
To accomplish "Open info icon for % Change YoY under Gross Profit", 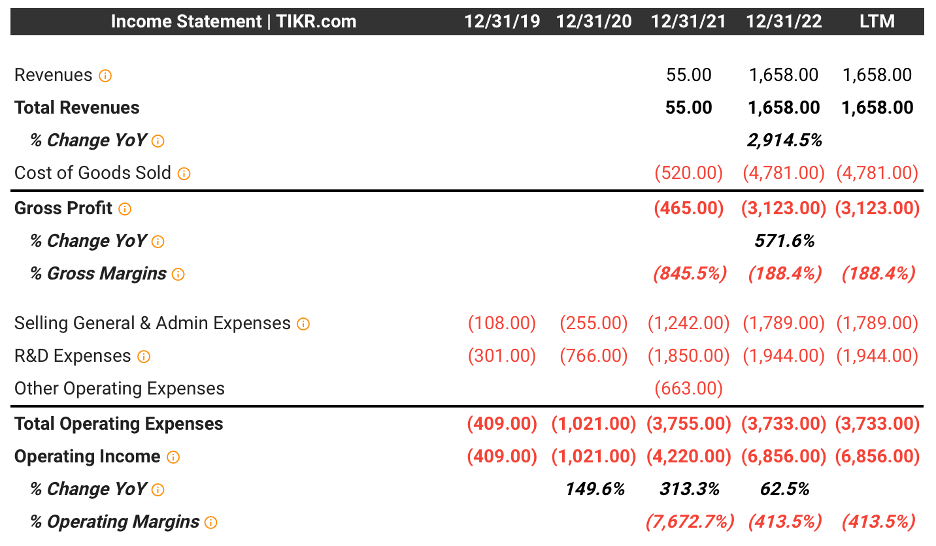I will tap(158, 242).
